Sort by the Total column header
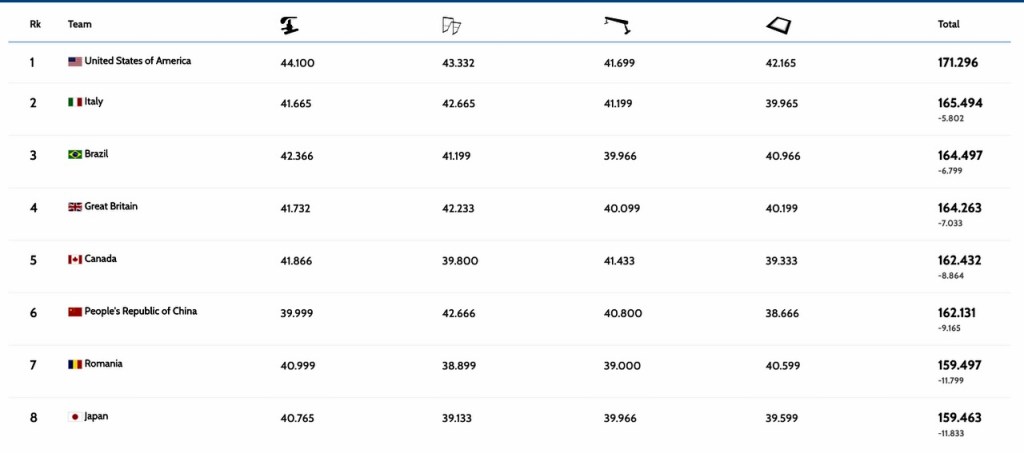This screenshot has height=453, width=1024. click(948, 24)
